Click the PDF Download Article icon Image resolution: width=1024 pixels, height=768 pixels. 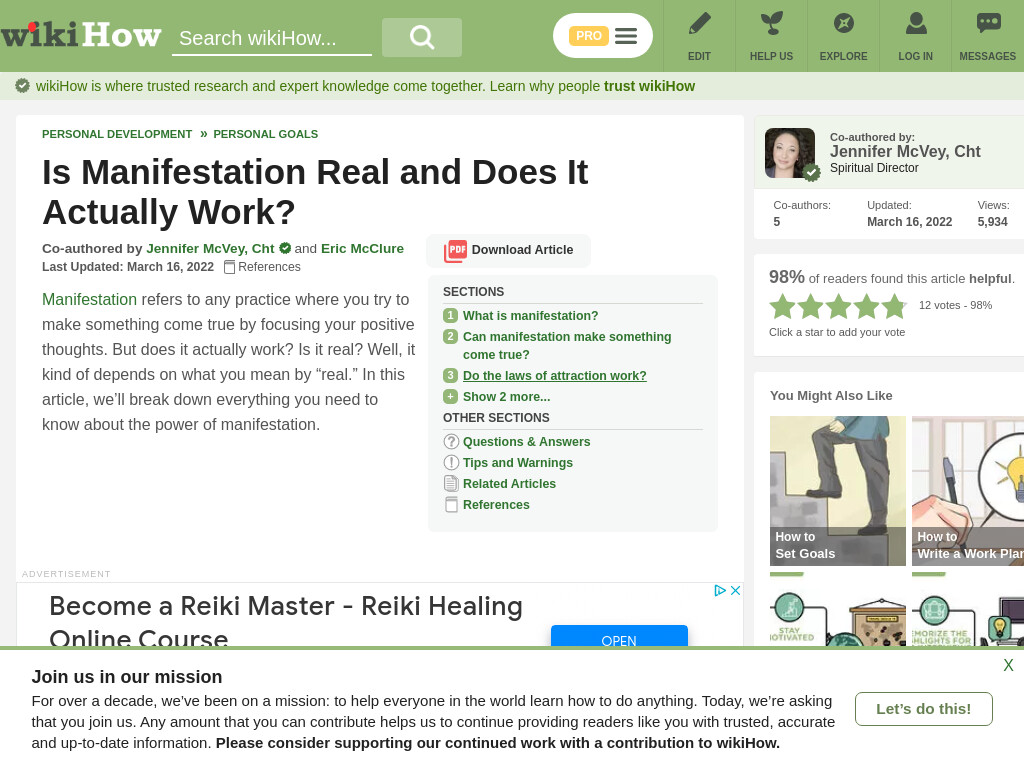pos(456,250)
